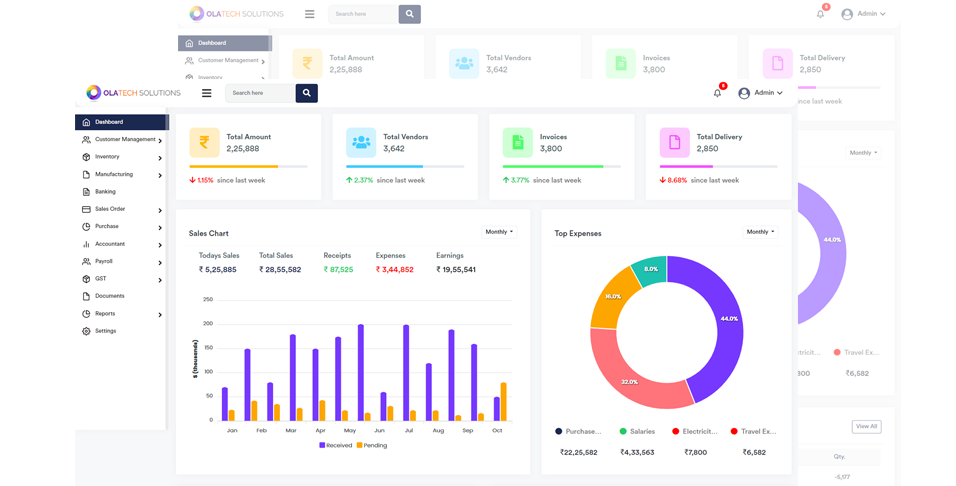956x486 pixels.
Task: Click the Search here field in front window
Action: [260, 93]
